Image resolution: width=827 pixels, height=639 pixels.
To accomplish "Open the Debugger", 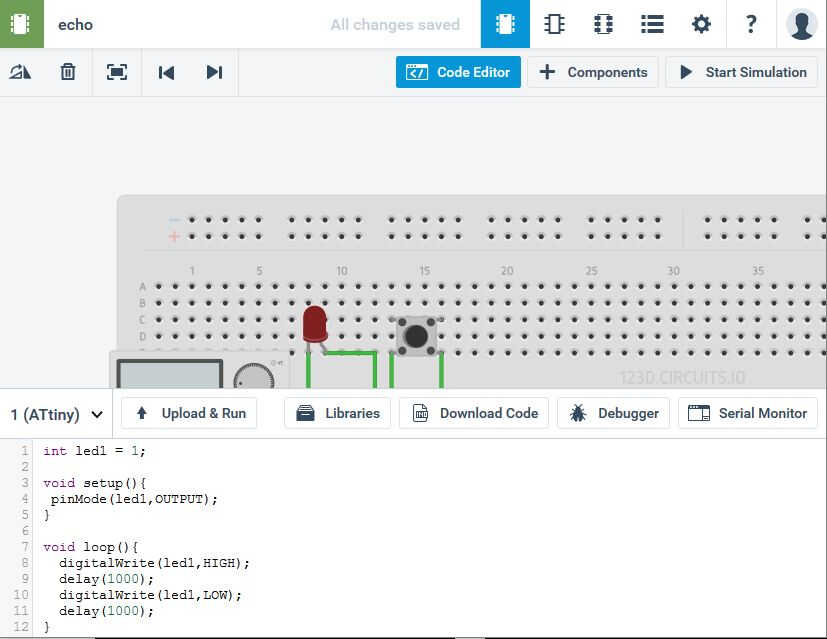I will (x=613, y=413).
